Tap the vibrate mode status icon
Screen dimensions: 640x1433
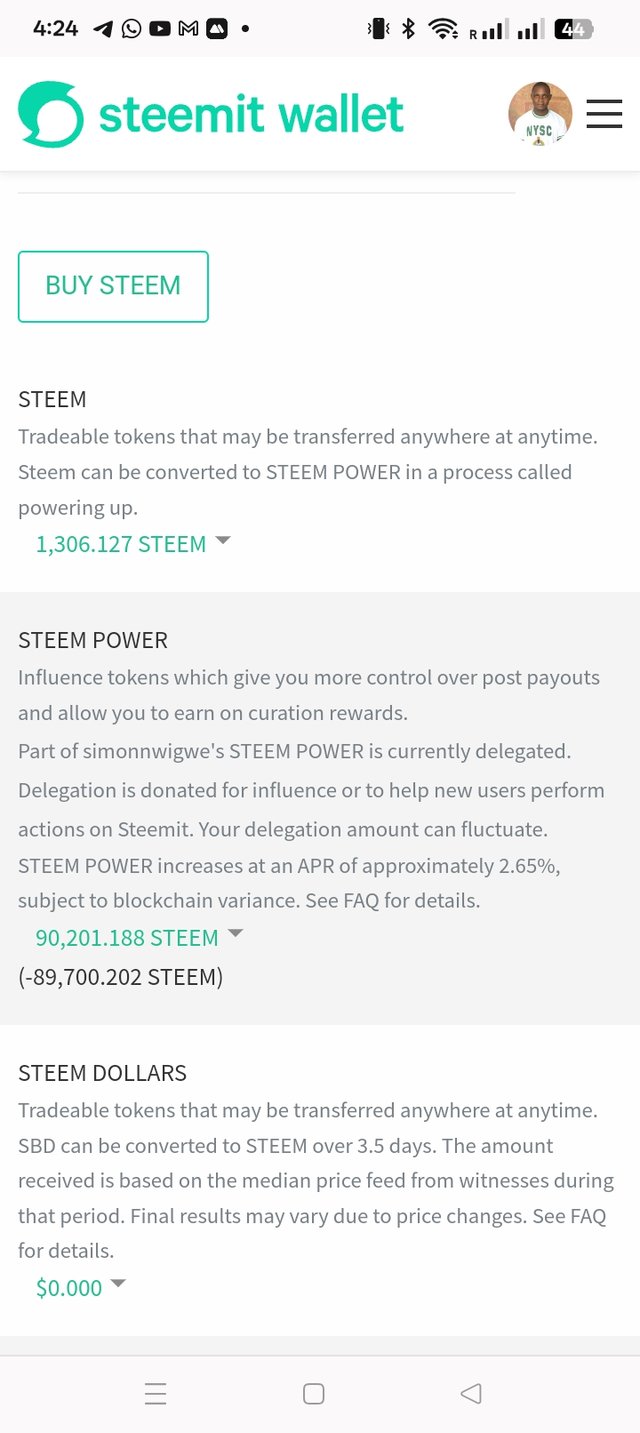pos(378,29)
